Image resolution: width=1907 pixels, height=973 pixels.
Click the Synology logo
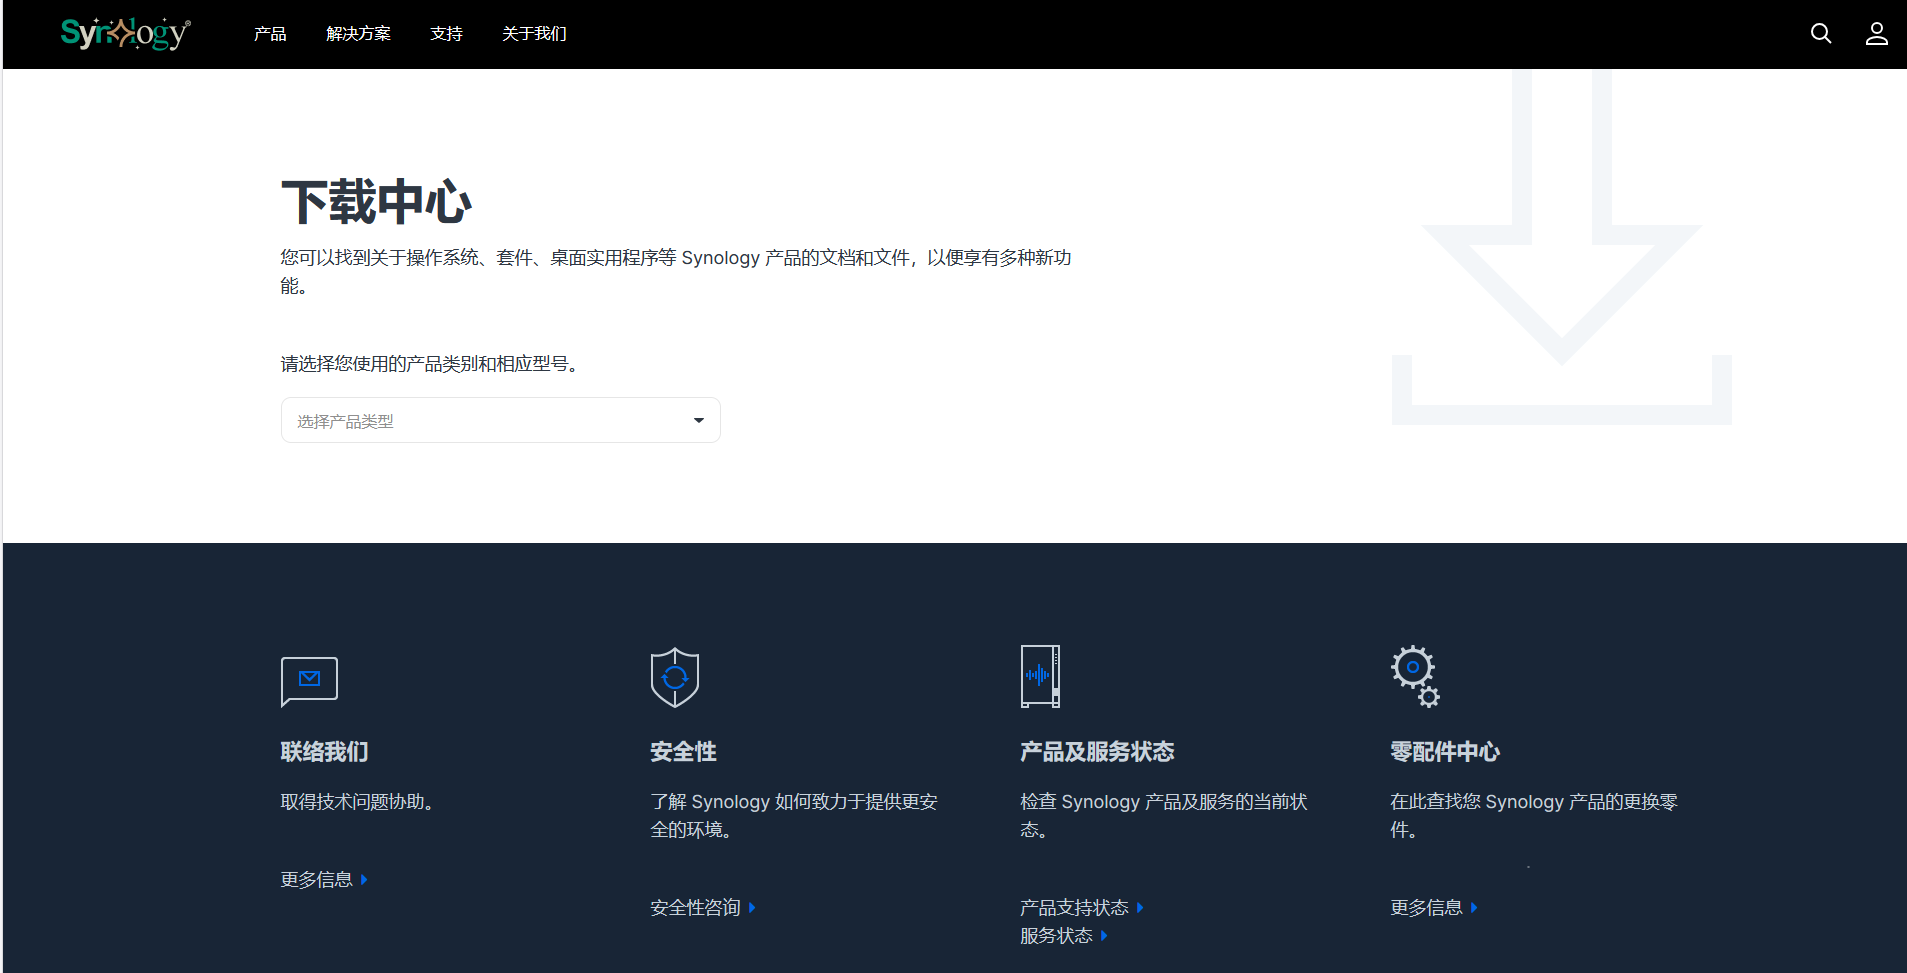coord(125,34)
